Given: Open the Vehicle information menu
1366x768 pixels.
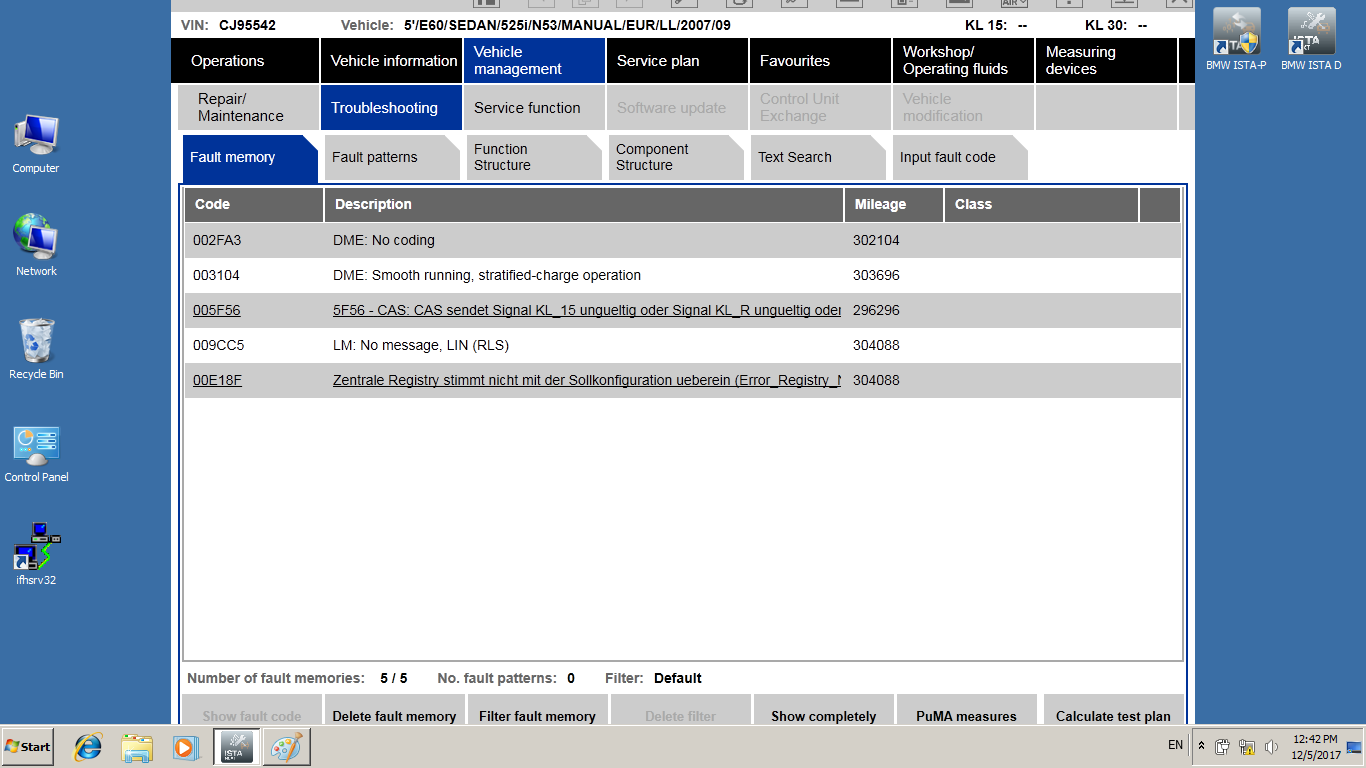Looking at the screenshot, I should (x=393, y=61).
